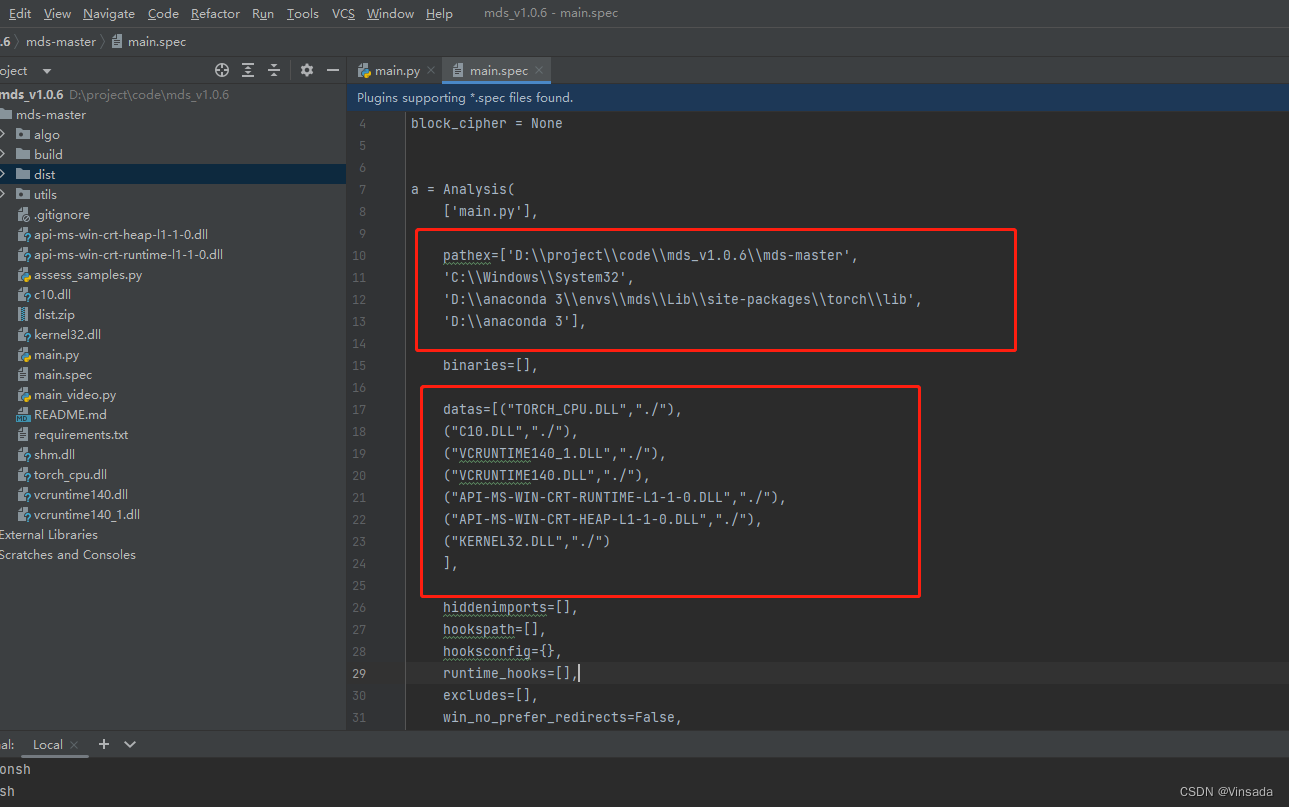Click mds-master in the breadcrumb bar
1289x807 pixels.
click(x=61, y=42)
